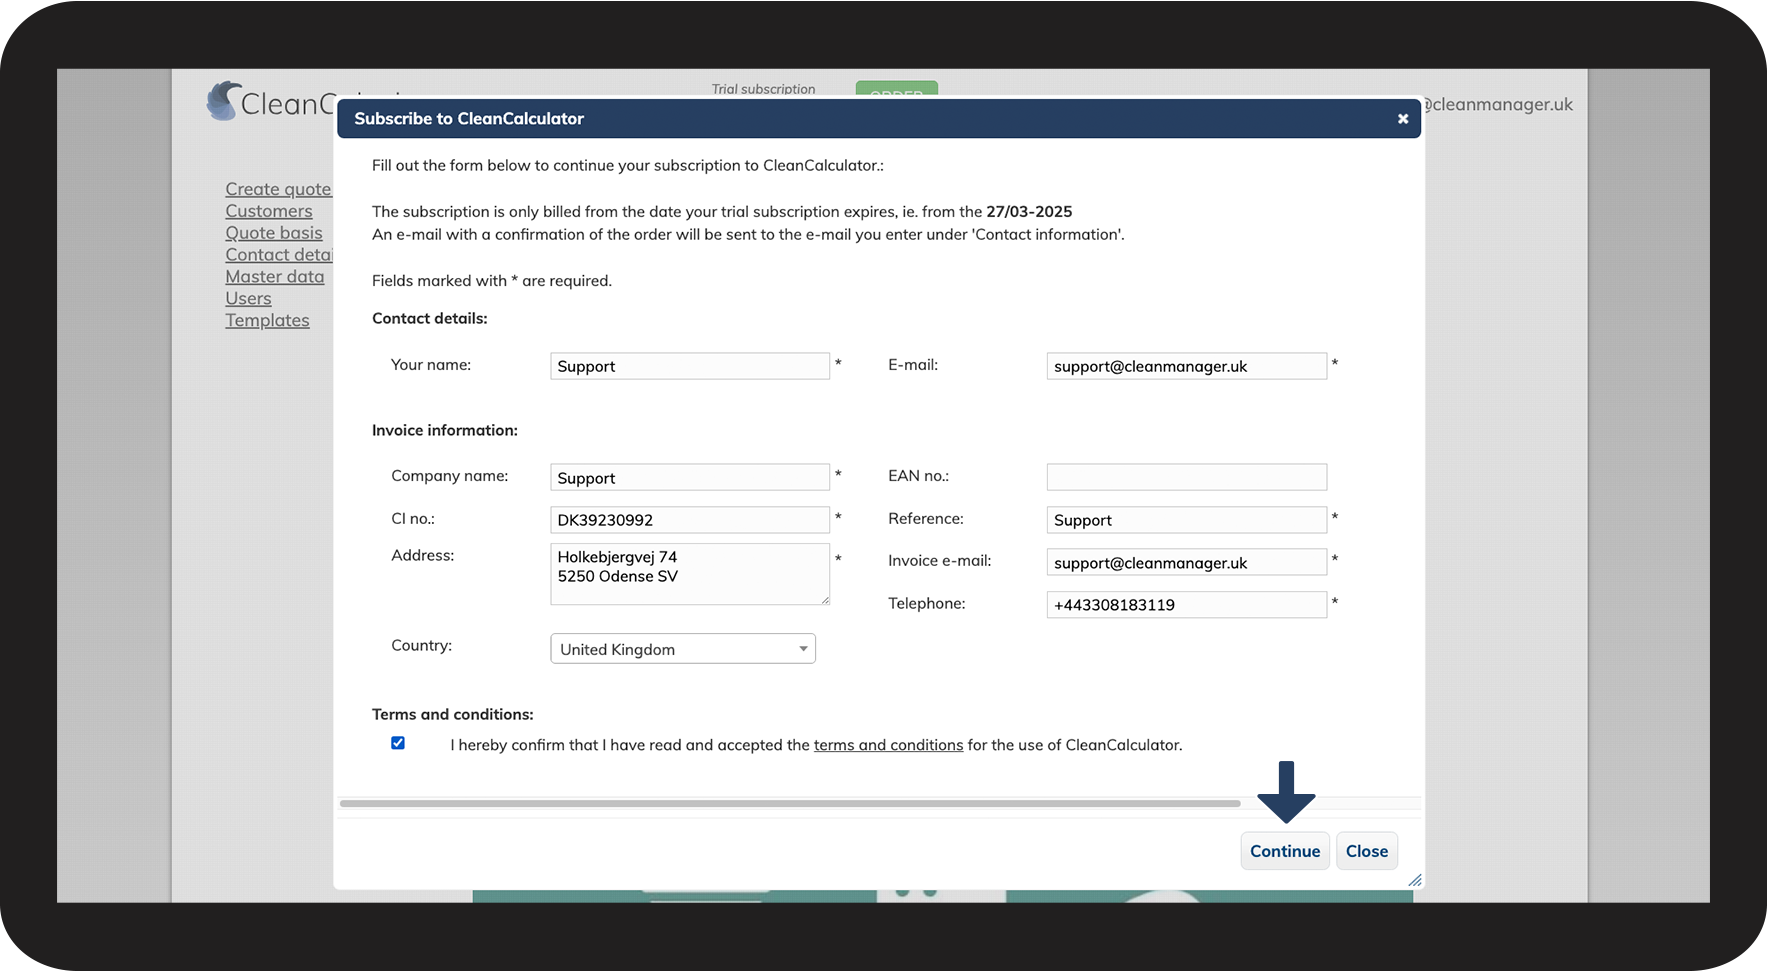The height and width of the screenshot is (971, 1767).
Task: Toggle the terms and conditions checkbox
Action: [398, 743]
